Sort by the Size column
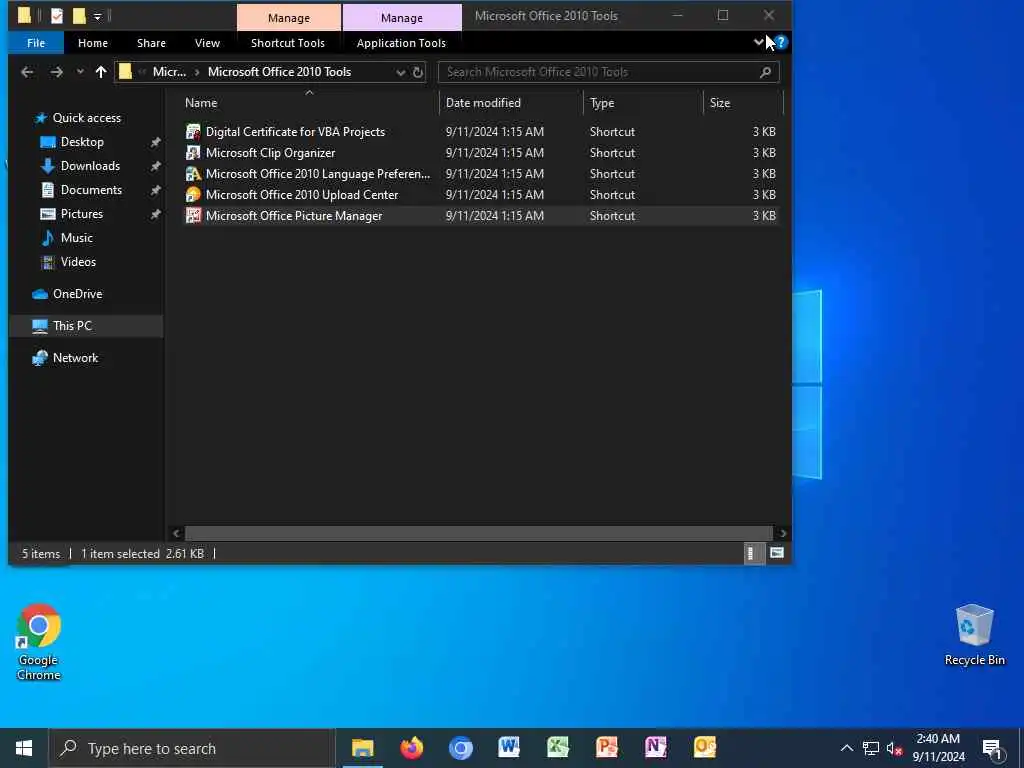Viewport: 1024px width, 768px height. [x=743, y=103]
